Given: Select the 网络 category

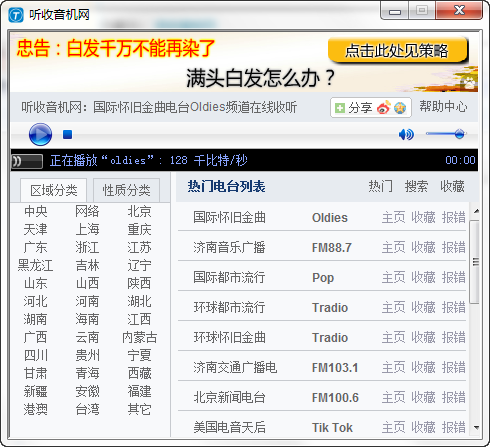Looking at the screenshot, I should (87, 211).
